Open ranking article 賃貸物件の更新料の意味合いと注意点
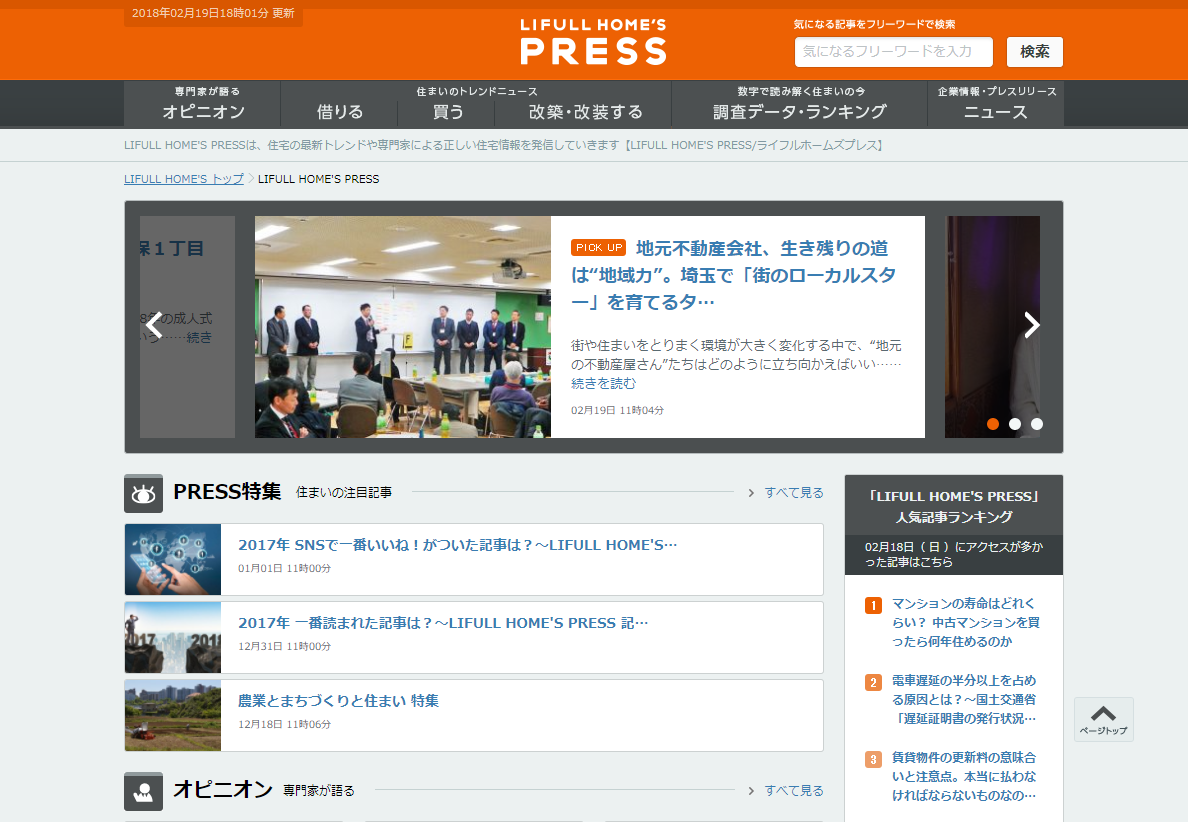 (x=964, y=776)
